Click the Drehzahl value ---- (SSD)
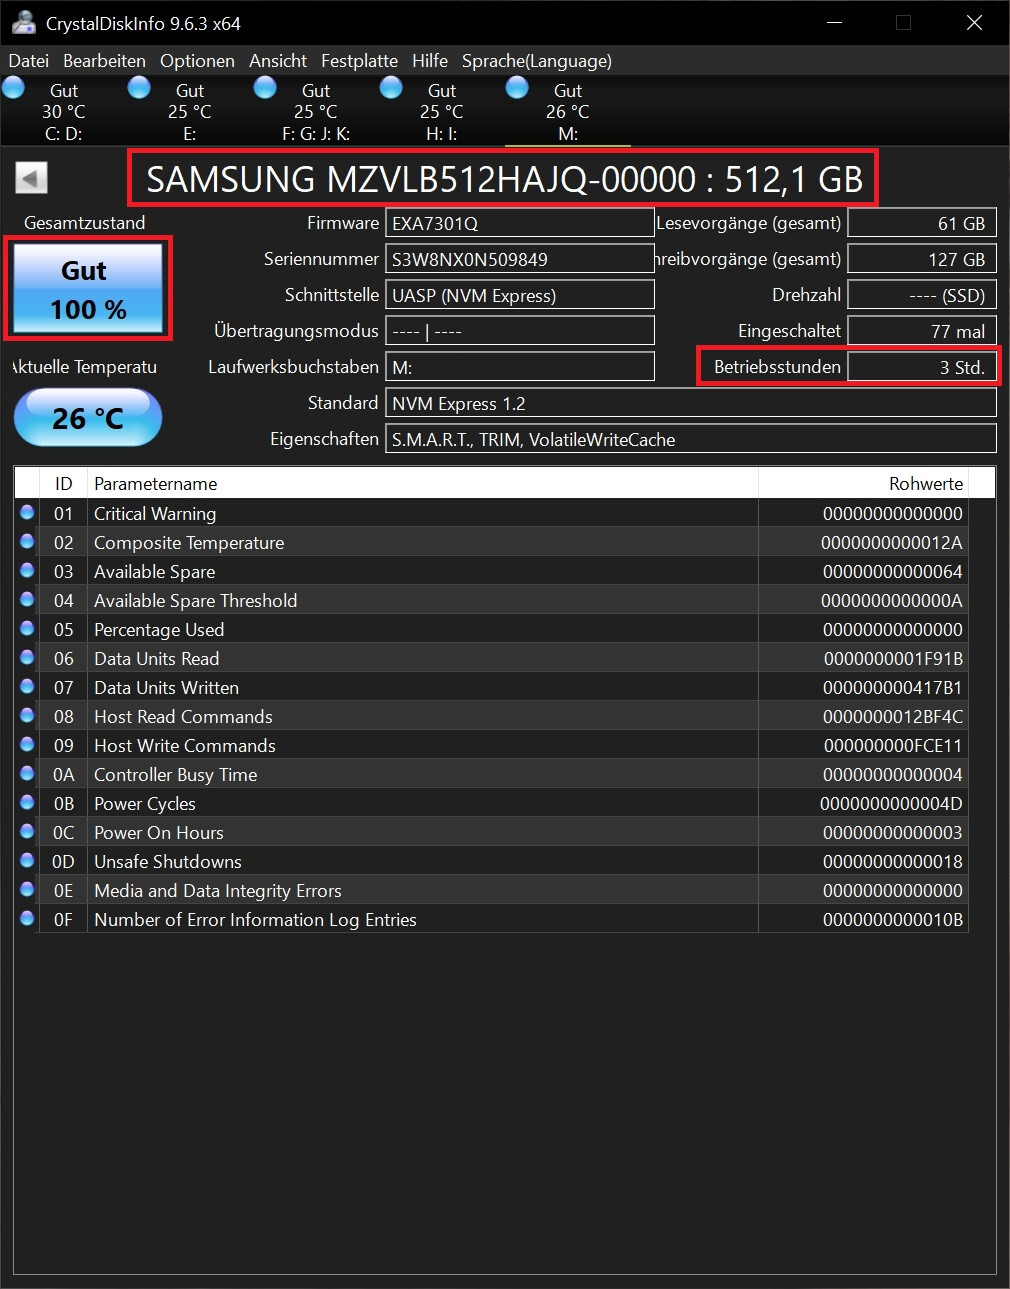Viewport: 1010px width, 1289px height. click(x=922, y=295)
